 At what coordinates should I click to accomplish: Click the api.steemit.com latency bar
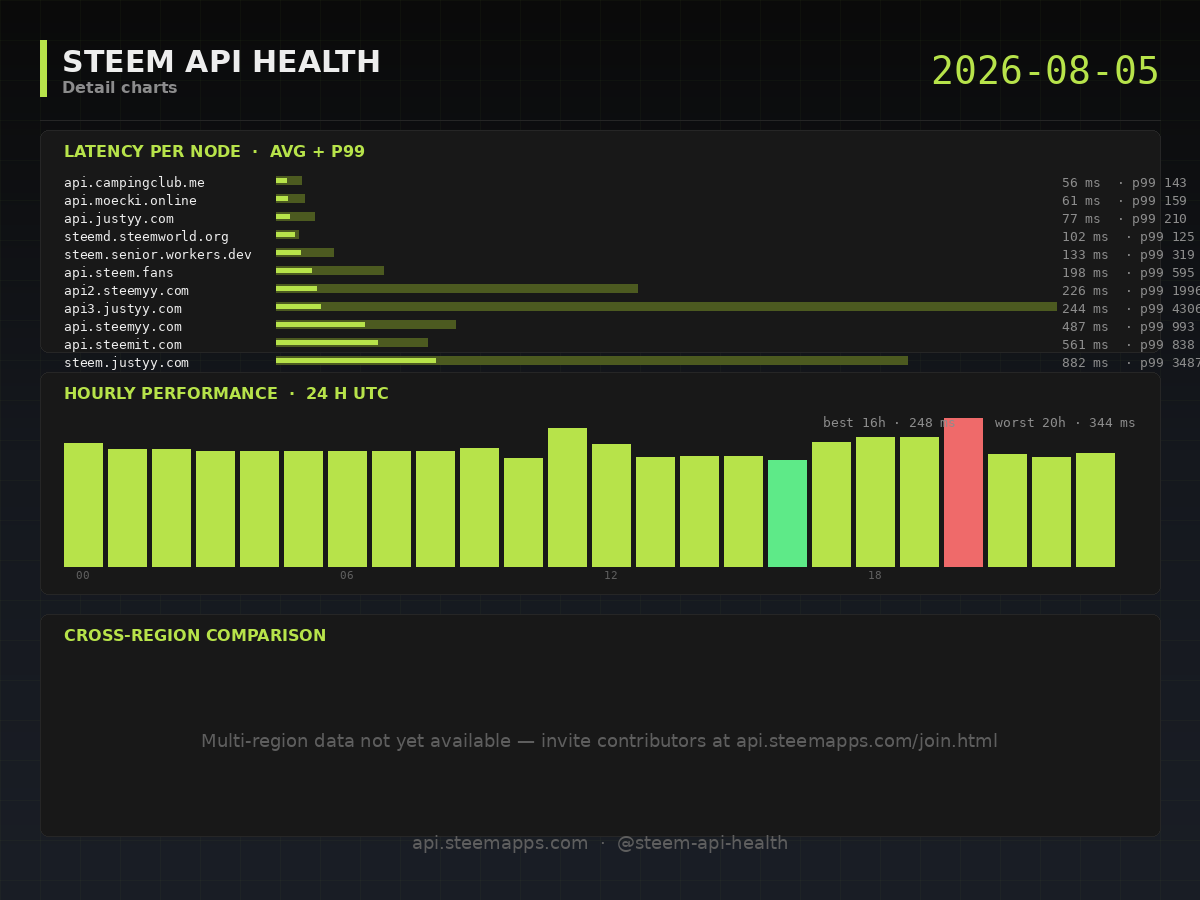(352, 343)
